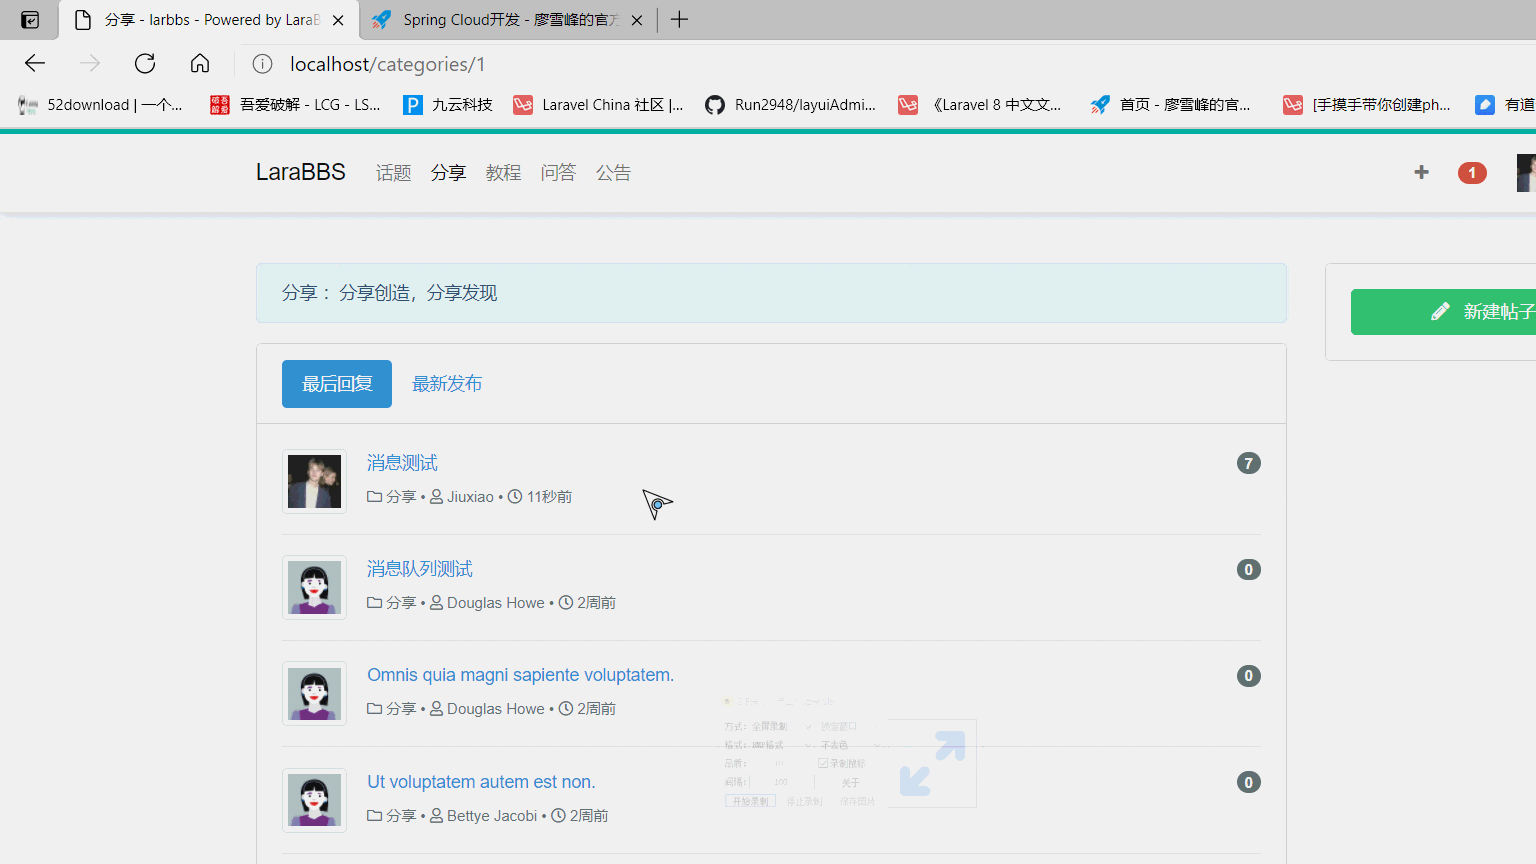Viewport: 1536px width, 864px height.
Task: Open GitHub Run2948/layuiAdmin bookmark
Action: point(790,105)
